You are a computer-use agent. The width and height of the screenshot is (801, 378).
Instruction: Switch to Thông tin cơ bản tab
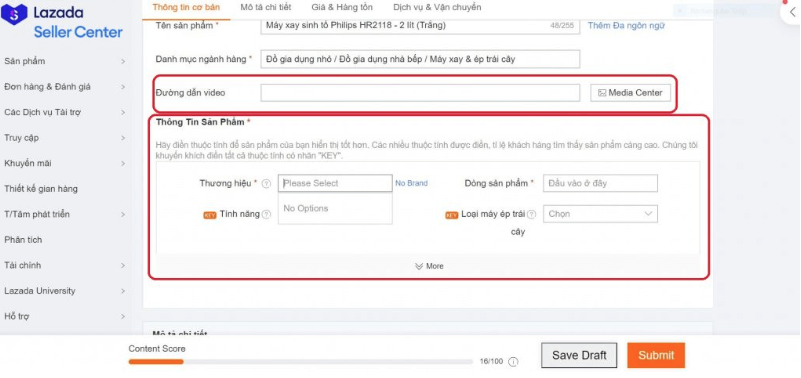point(186,7)
